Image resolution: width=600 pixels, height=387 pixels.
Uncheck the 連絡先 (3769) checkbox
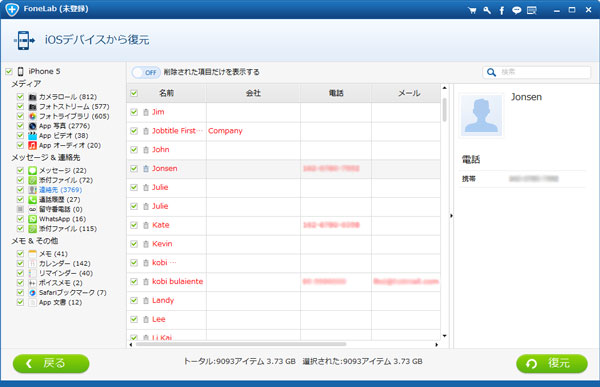[x=20, y=190]
